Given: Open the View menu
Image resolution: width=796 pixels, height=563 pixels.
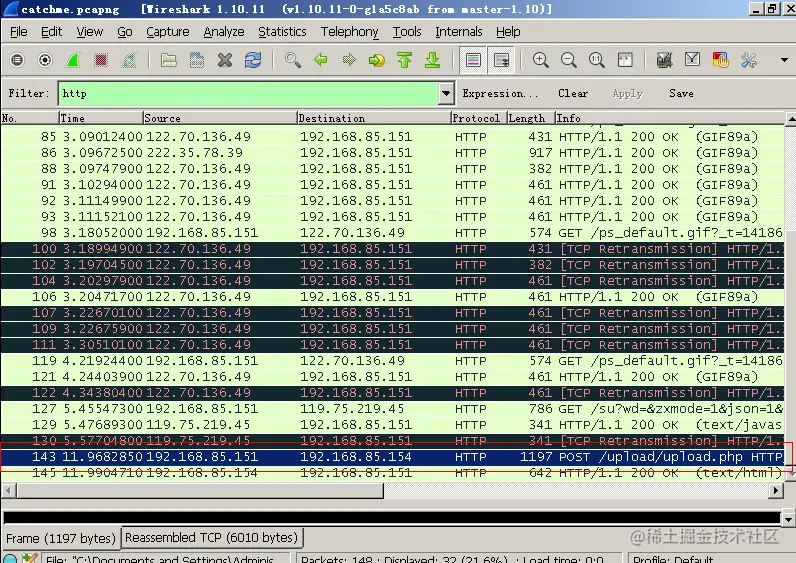Looking at the screenshot, I should (x=89, y=31).
